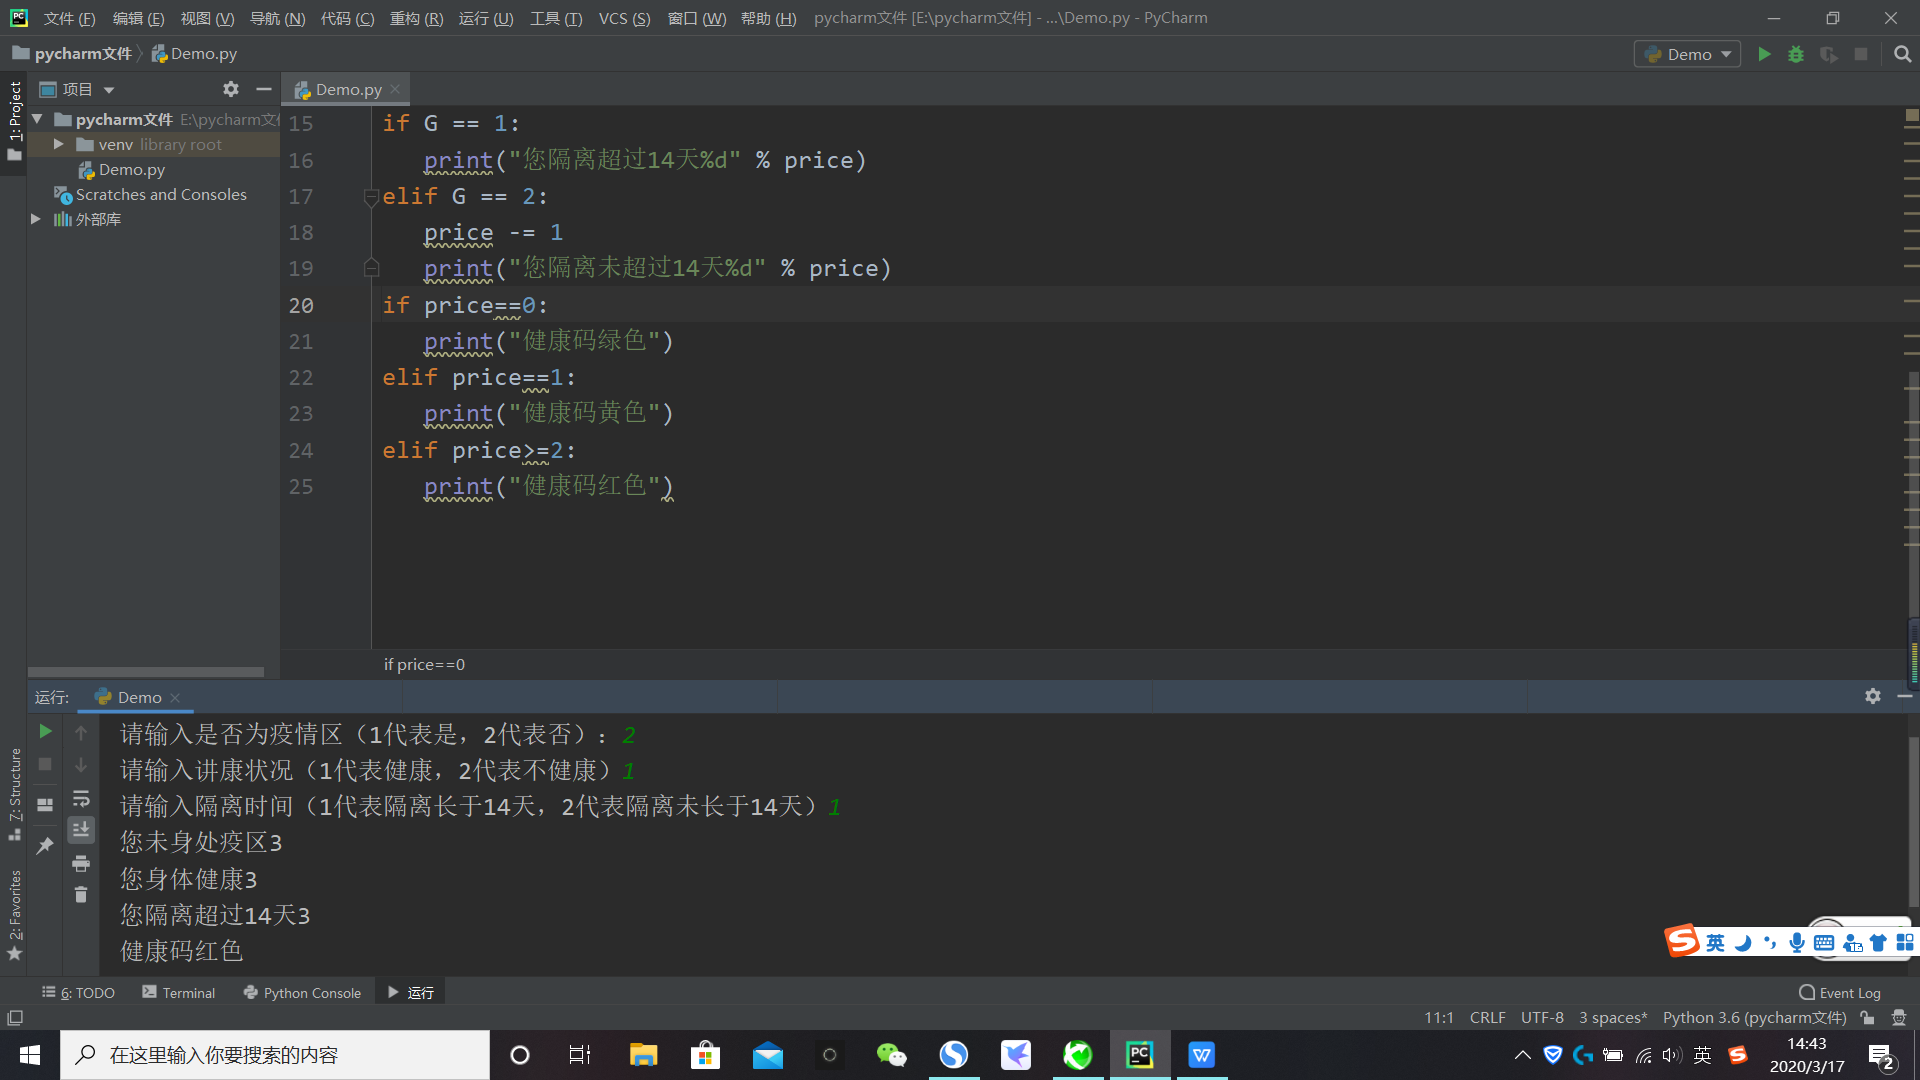Open the 导航 (N) menu
This screenshot has width=1920, height=1080.
click(x=277, y=18)
